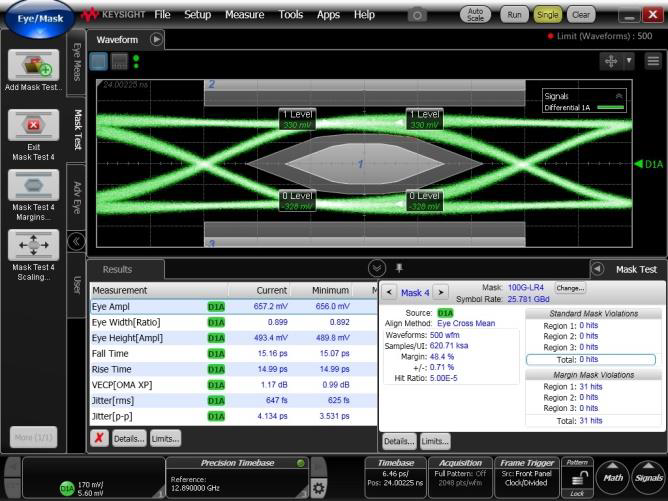Viewport: 668px width, 501px height.
Task: Select the single waveform view layout
Action: 99,61
